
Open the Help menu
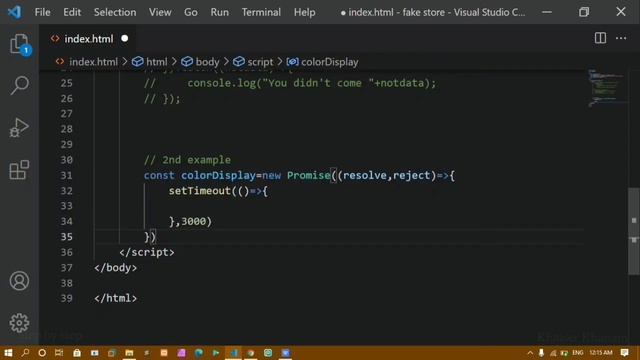click(x=304, y=12)
